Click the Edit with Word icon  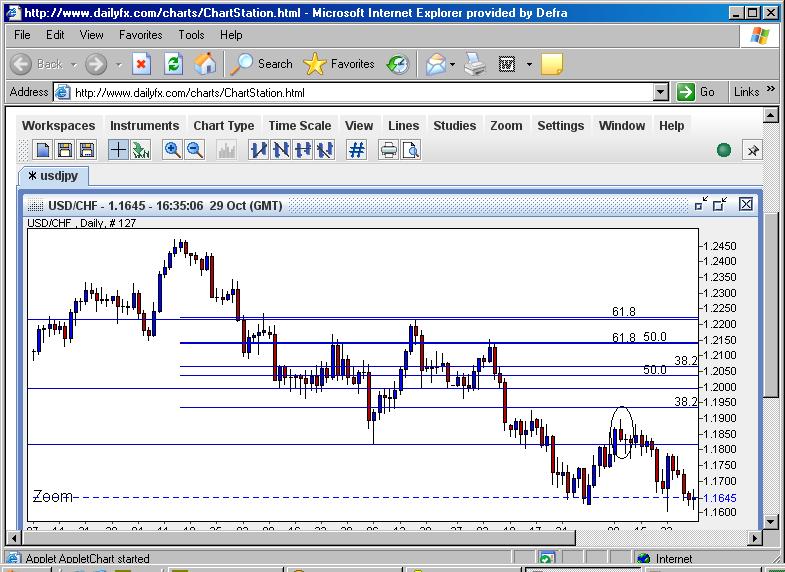click(507, 64)
